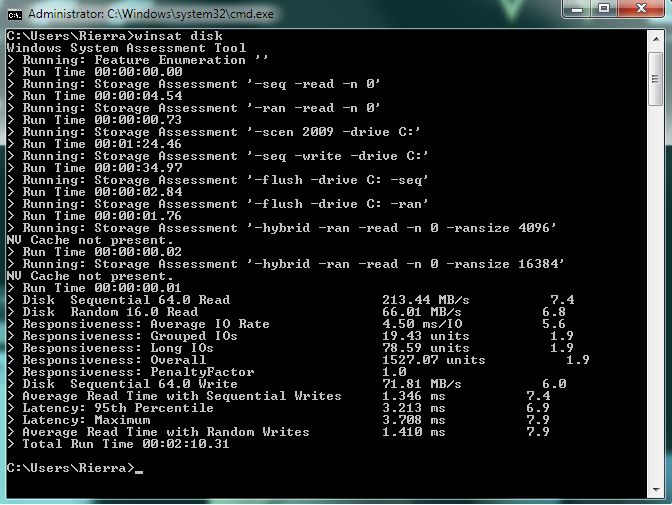Click the 3.213 ms value
The image size is (672, 505).
[414, 408]
